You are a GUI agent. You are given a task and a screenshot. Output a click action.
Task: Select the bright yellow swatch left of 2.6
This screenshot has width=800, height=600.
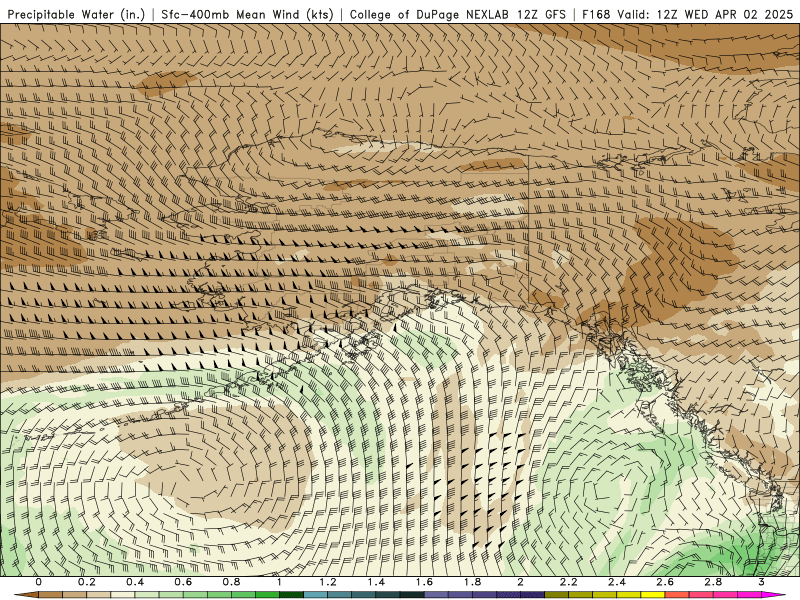[x=653, y=595]
